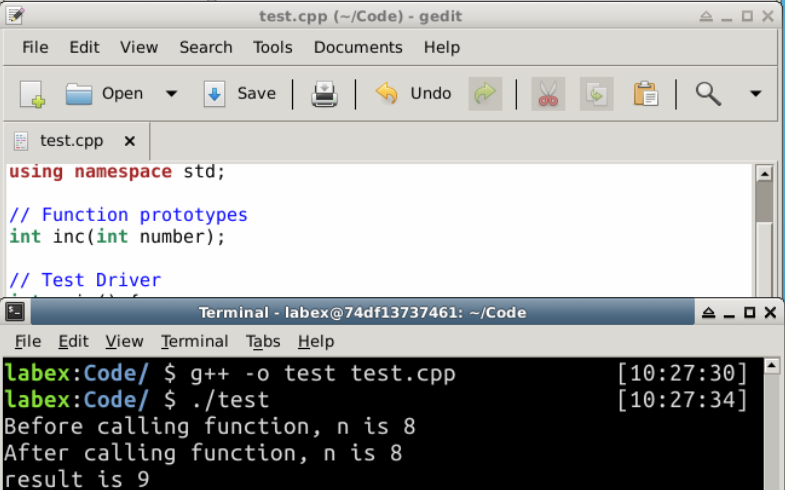Open the Terminal Tabs menu
The width and height of the screenshot is (785, 490).
click(263, 341)
